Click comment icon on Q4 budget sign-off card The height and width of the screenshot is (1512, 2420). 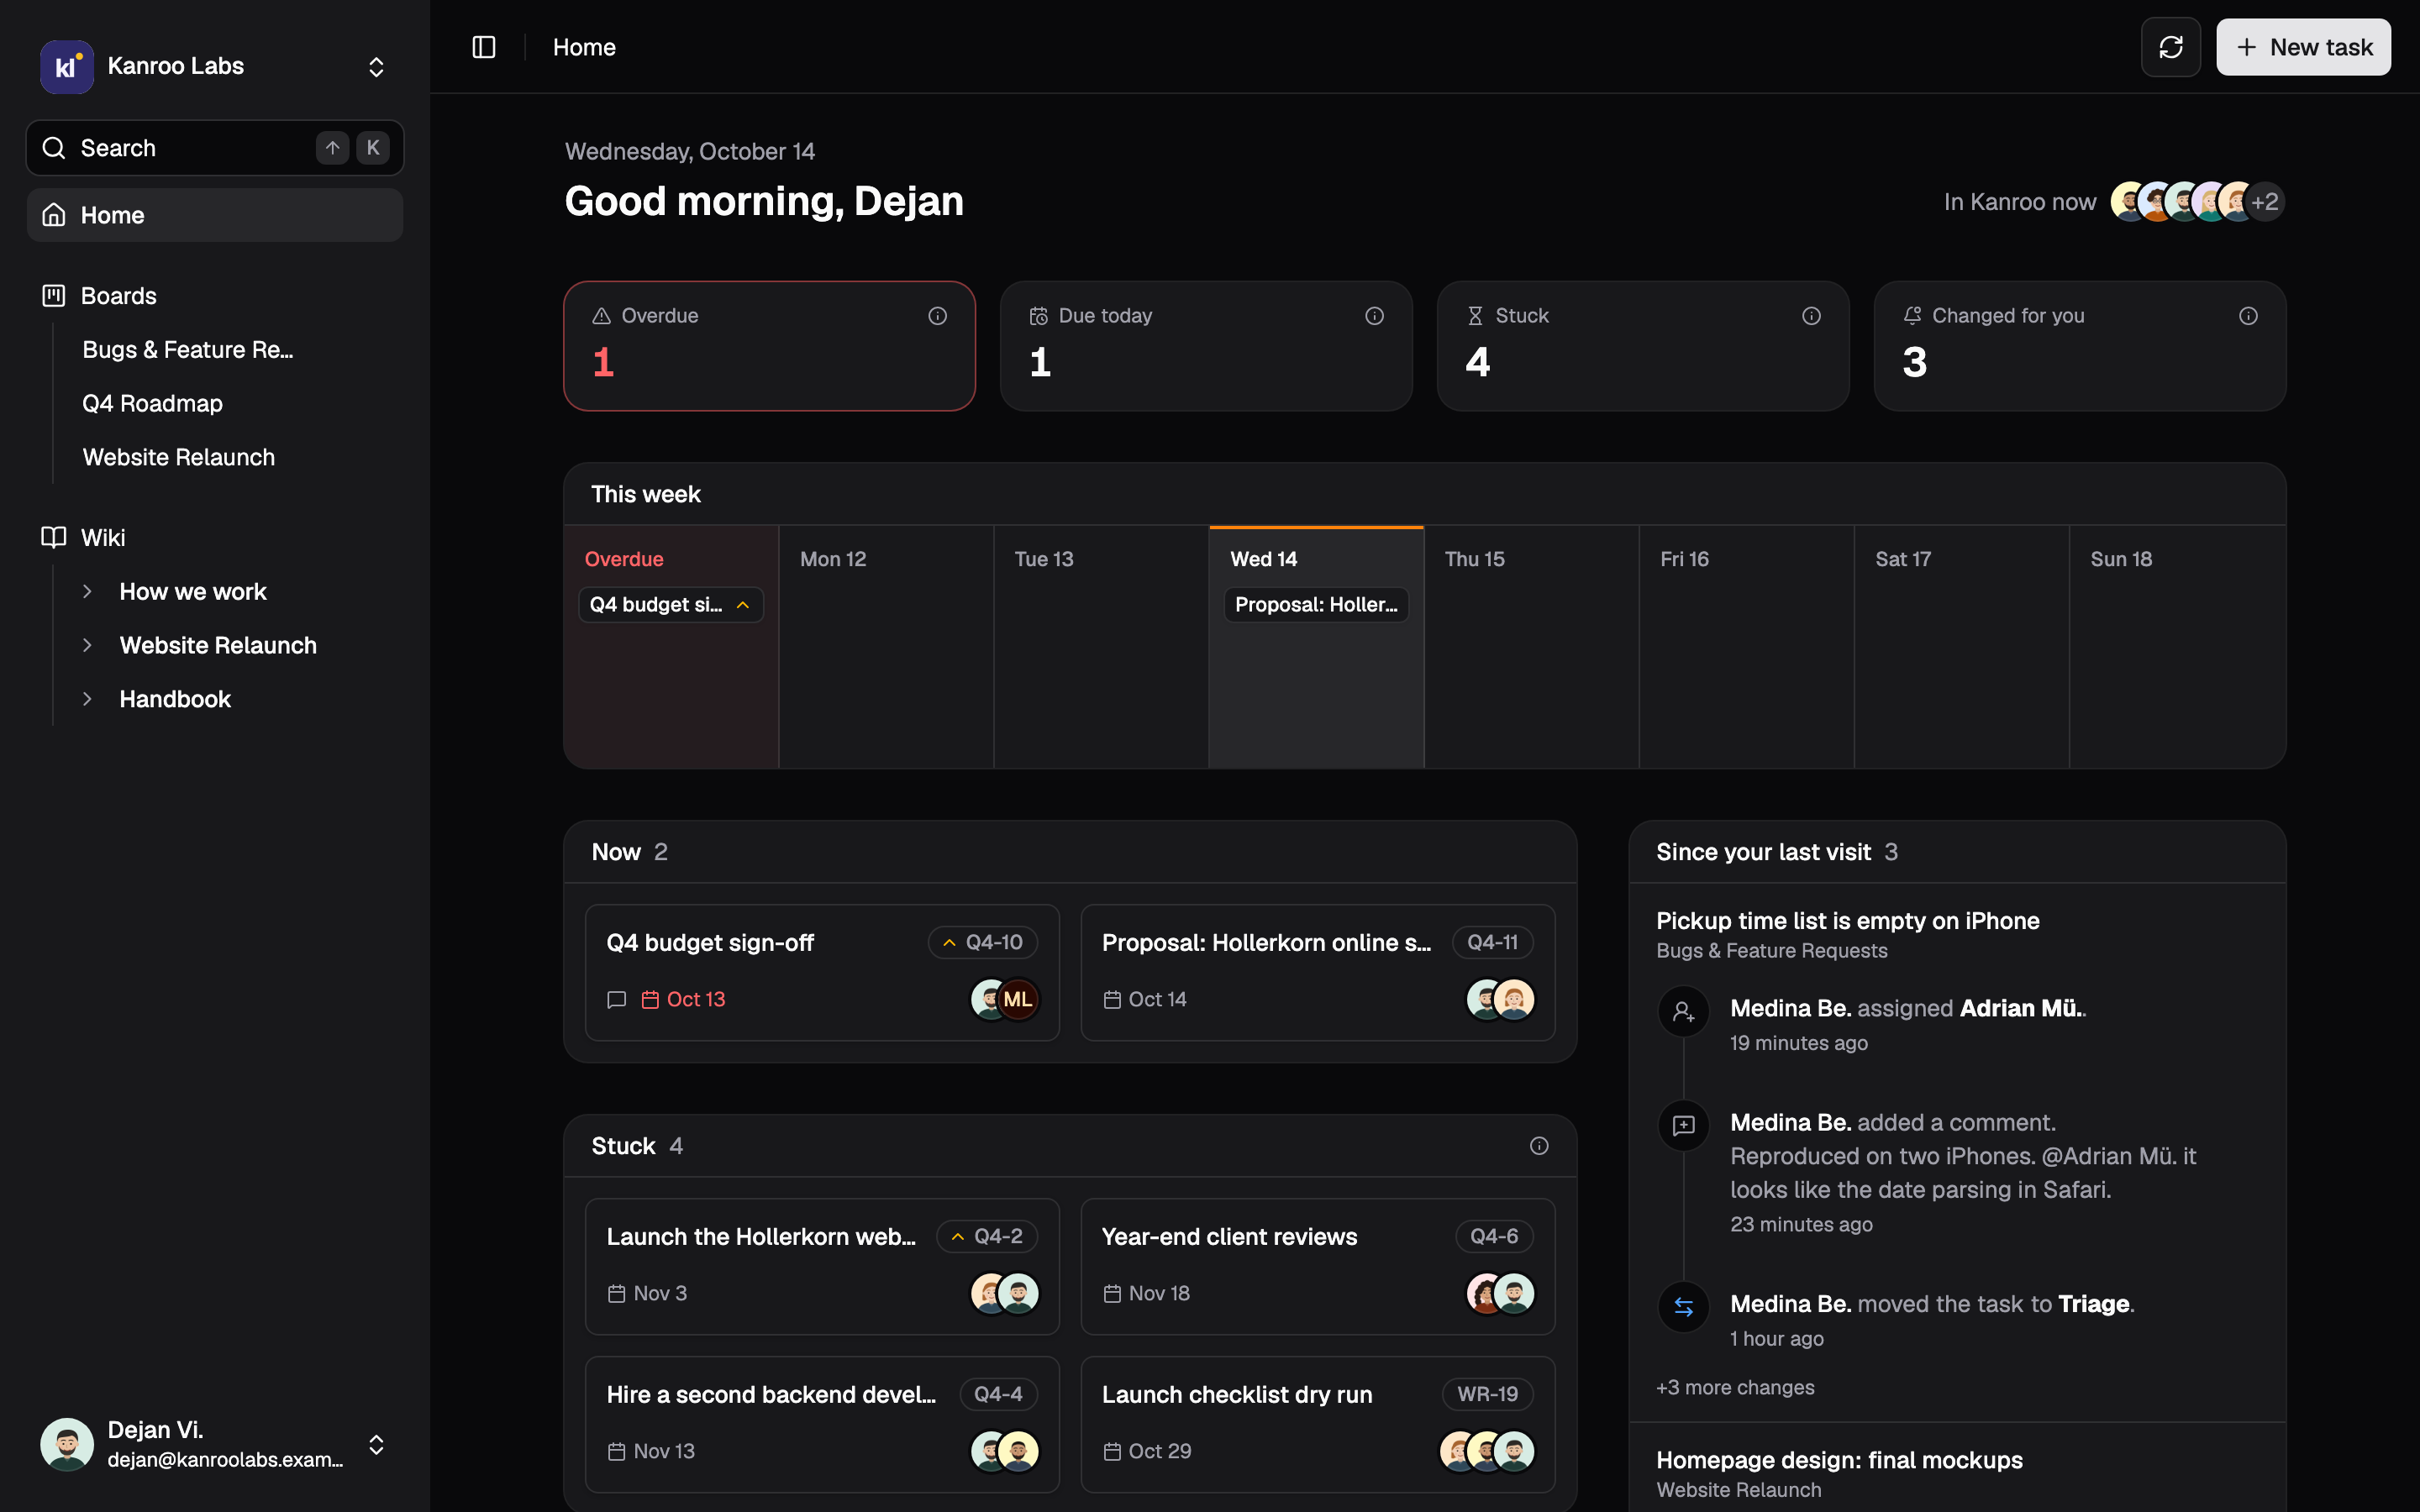coord(617,999)
